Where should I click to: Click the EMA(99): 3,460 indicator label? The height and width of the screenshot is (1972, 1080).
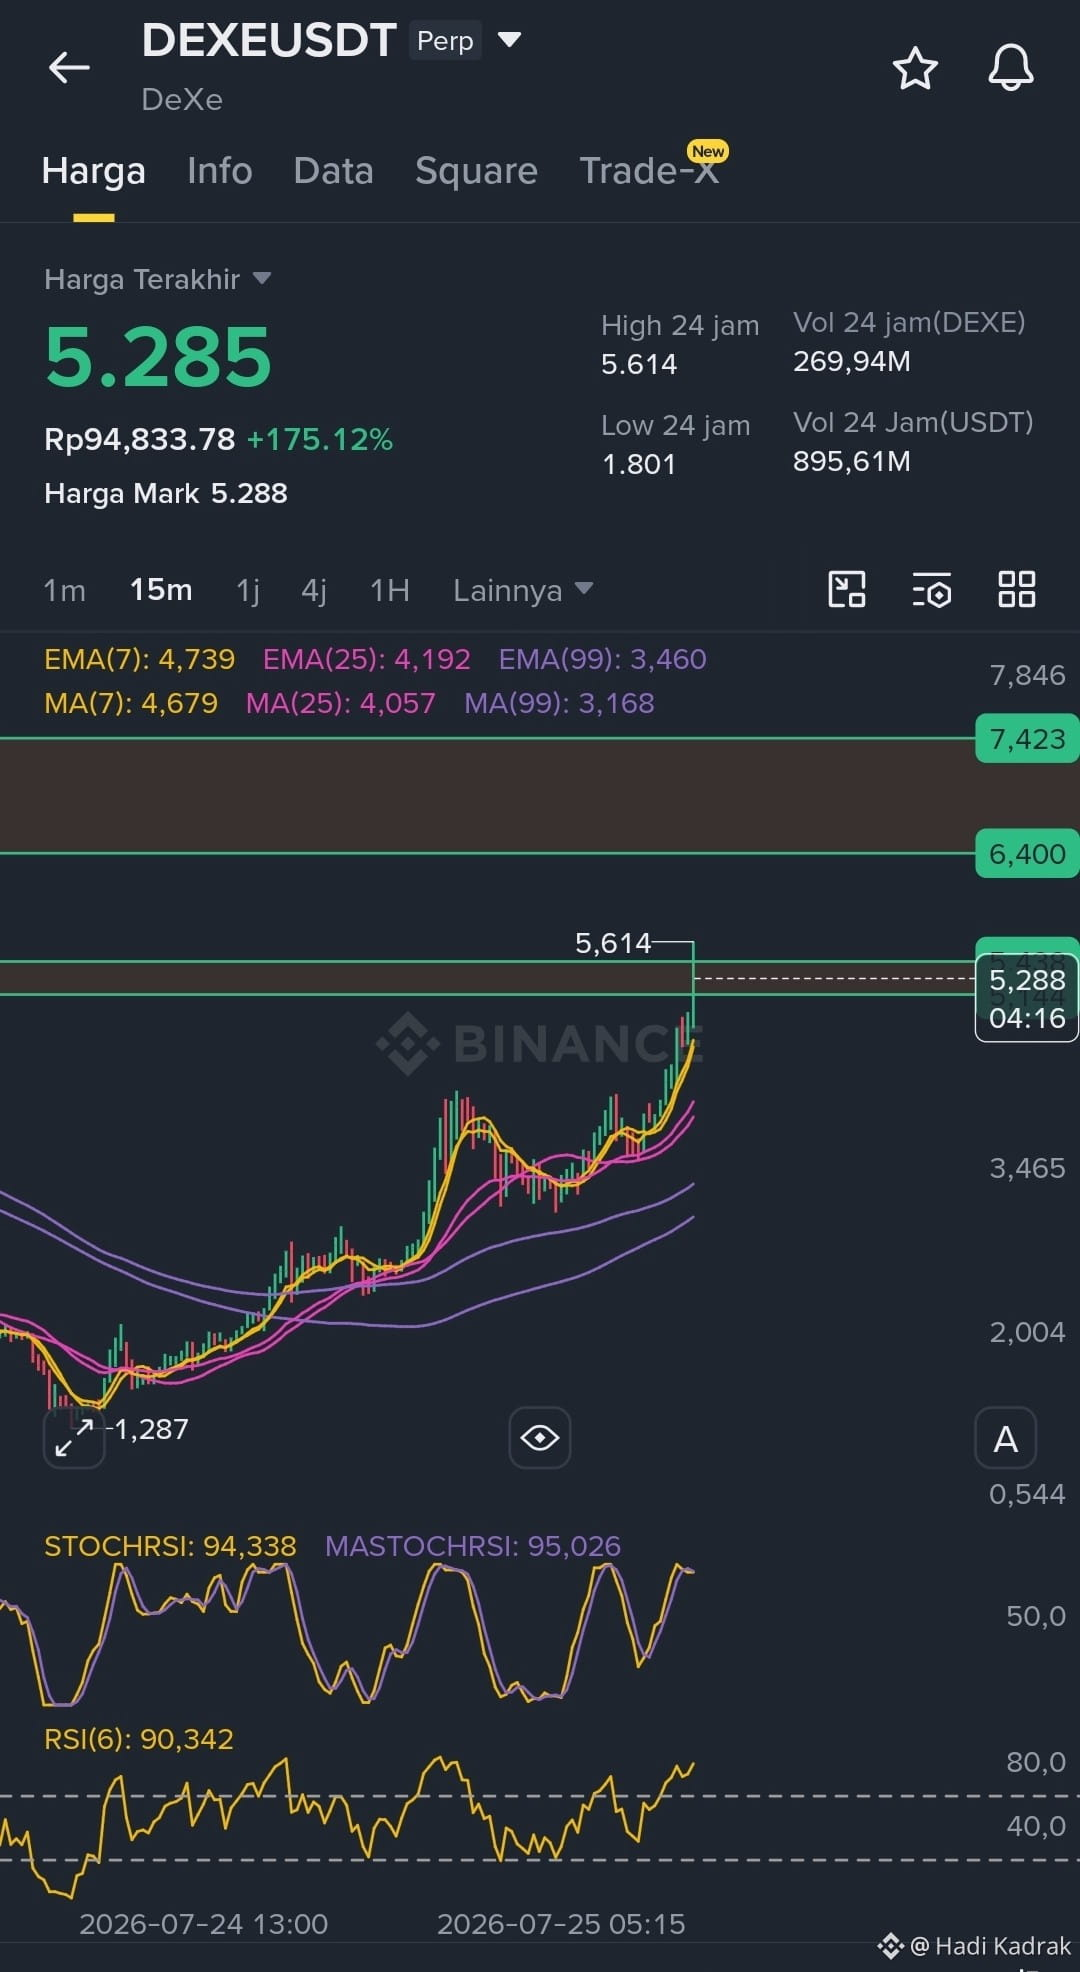click(602, 659)
